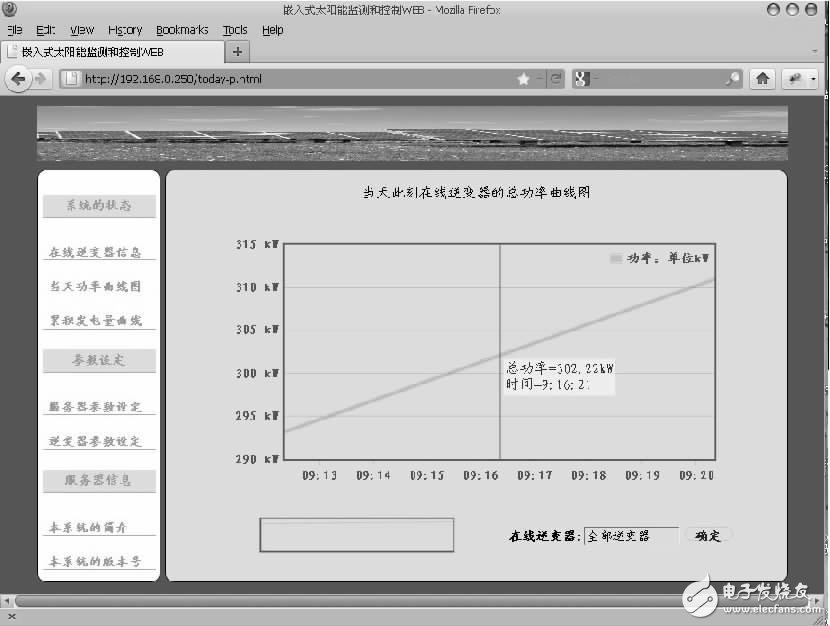Bookmark this page using the star icon
Viewport: 830px width, 626px height.
(521, 78)
